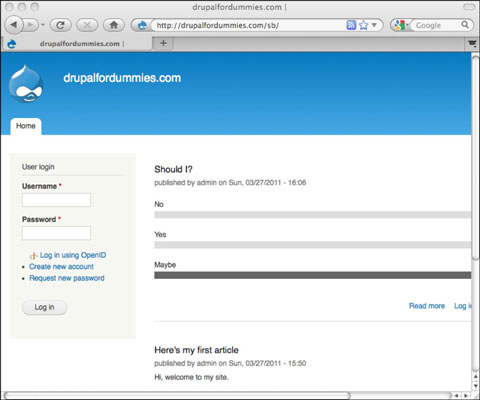Click the Stop loading X button
The width and height of the screenshot is (480, 400).
pos(87,25)
